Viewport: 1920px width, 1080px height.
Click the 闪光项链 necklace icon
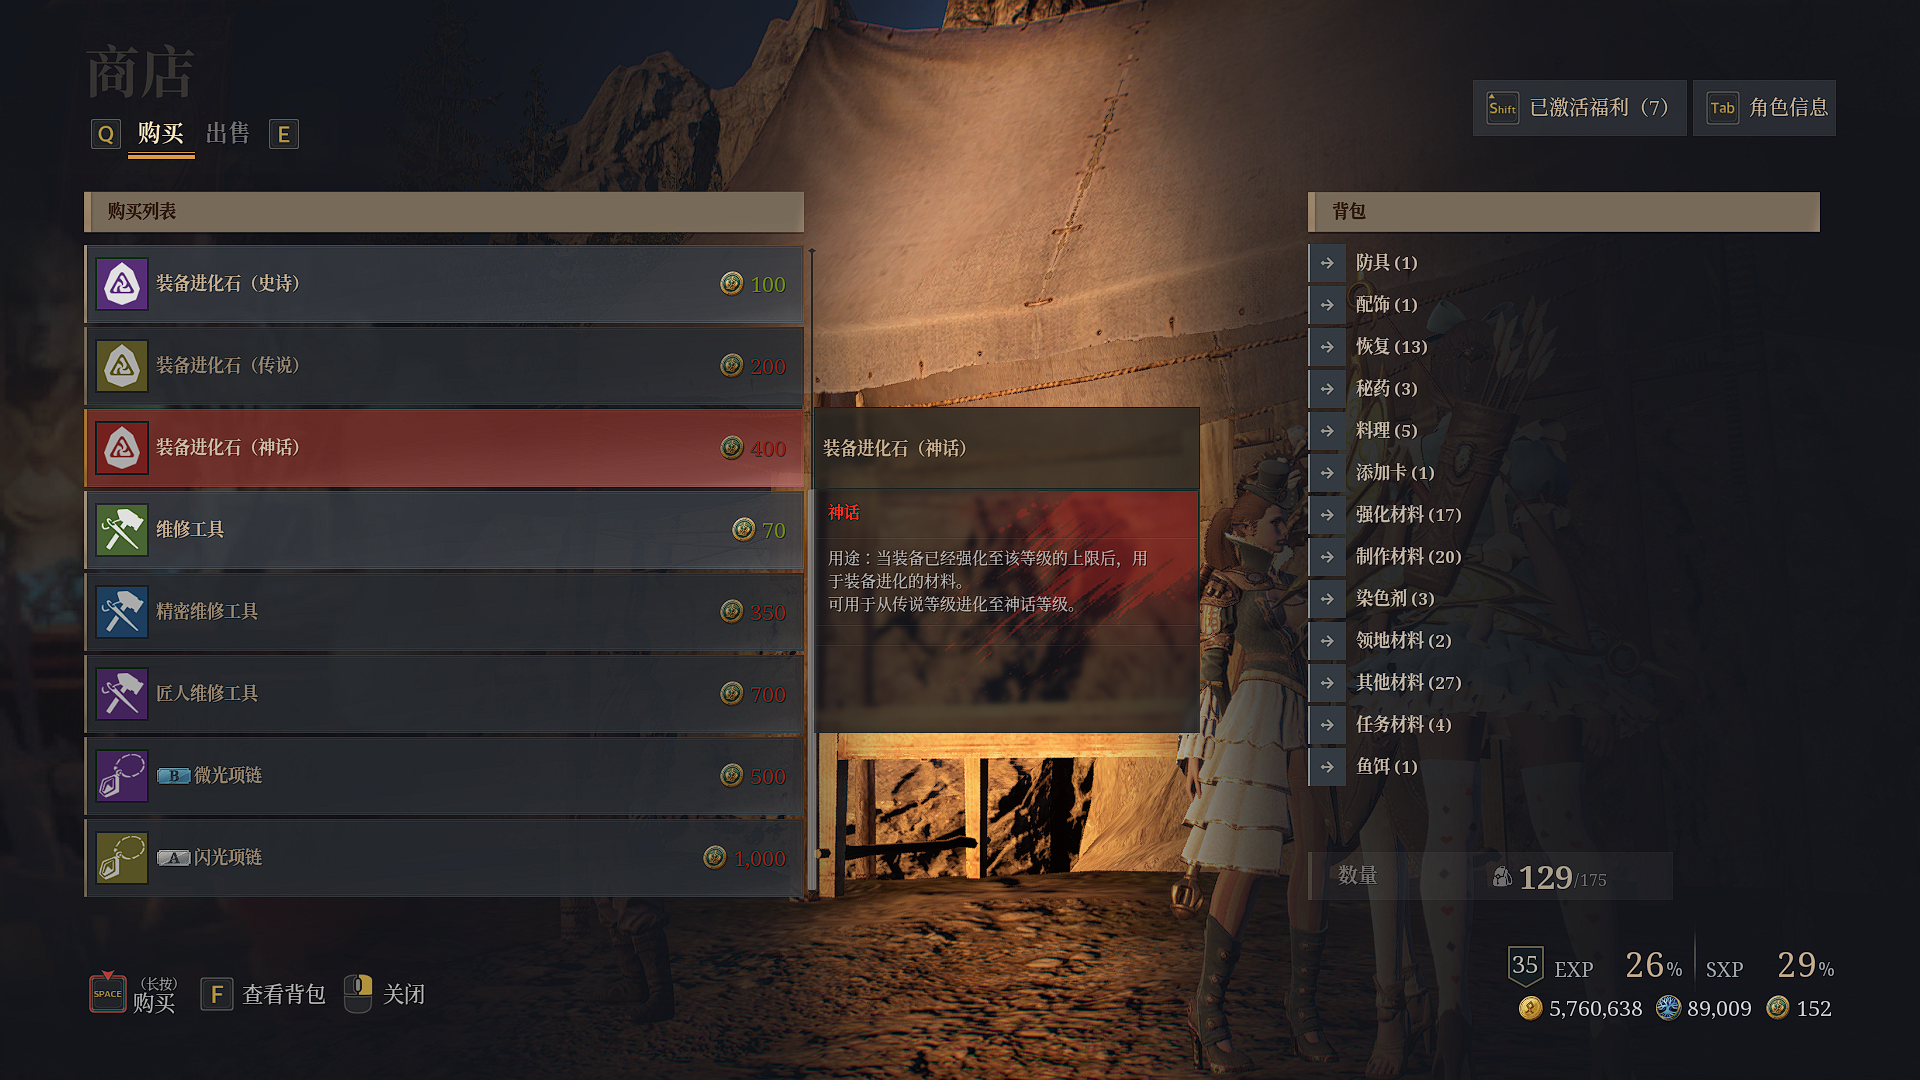pos(122,858)
